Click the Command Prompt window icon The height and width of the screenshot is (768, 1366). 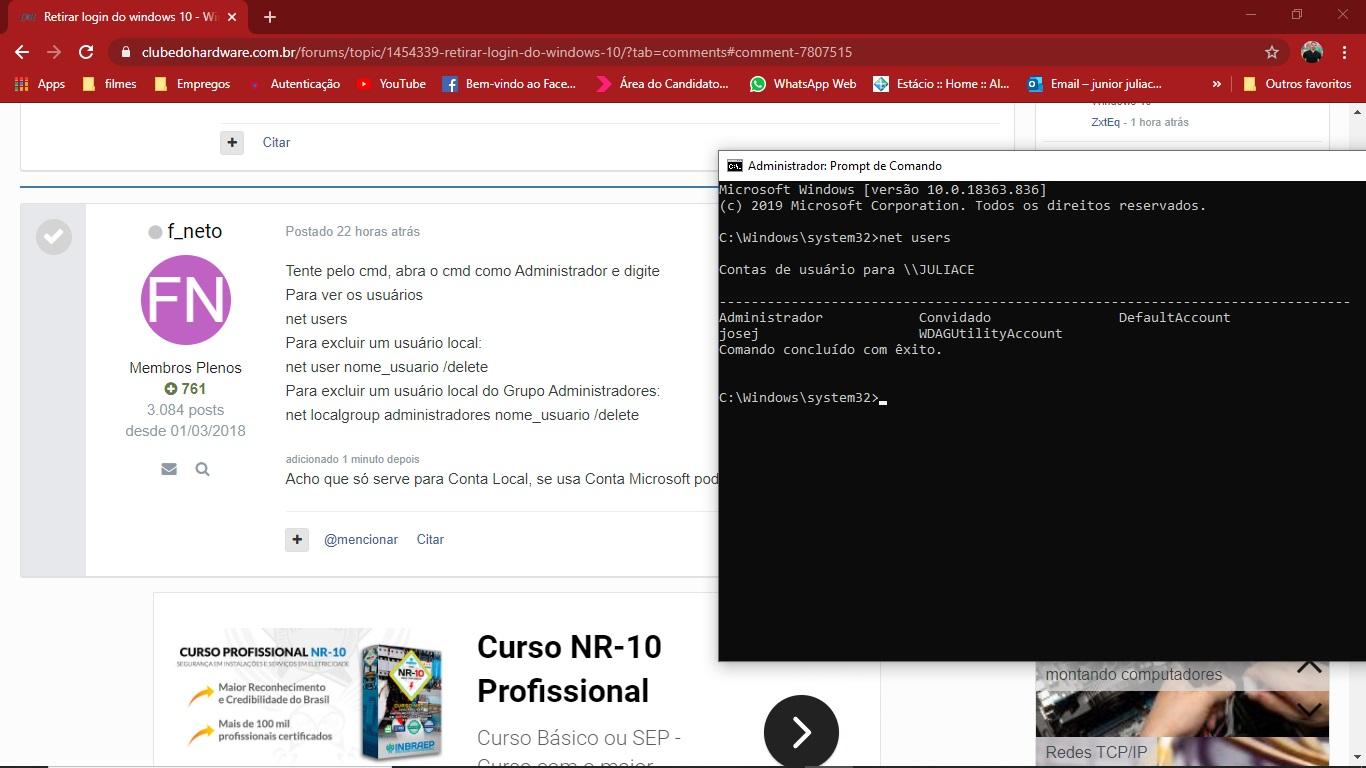coord(735,166)
